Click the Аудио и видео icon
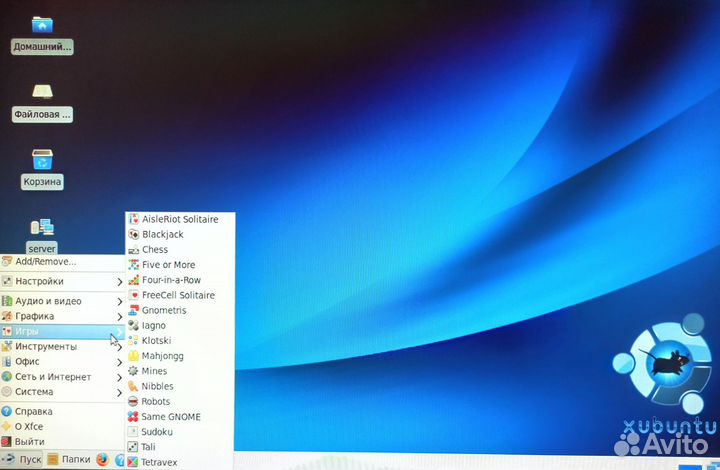Screen dimensions: 720x470 click(x=6, y=301)
